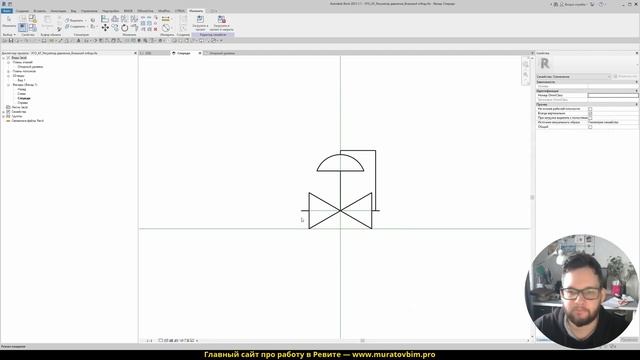The width and height of the screenshot is (640, 360).
Task: Click the Revit R logo in Properties
Action: 545,63
